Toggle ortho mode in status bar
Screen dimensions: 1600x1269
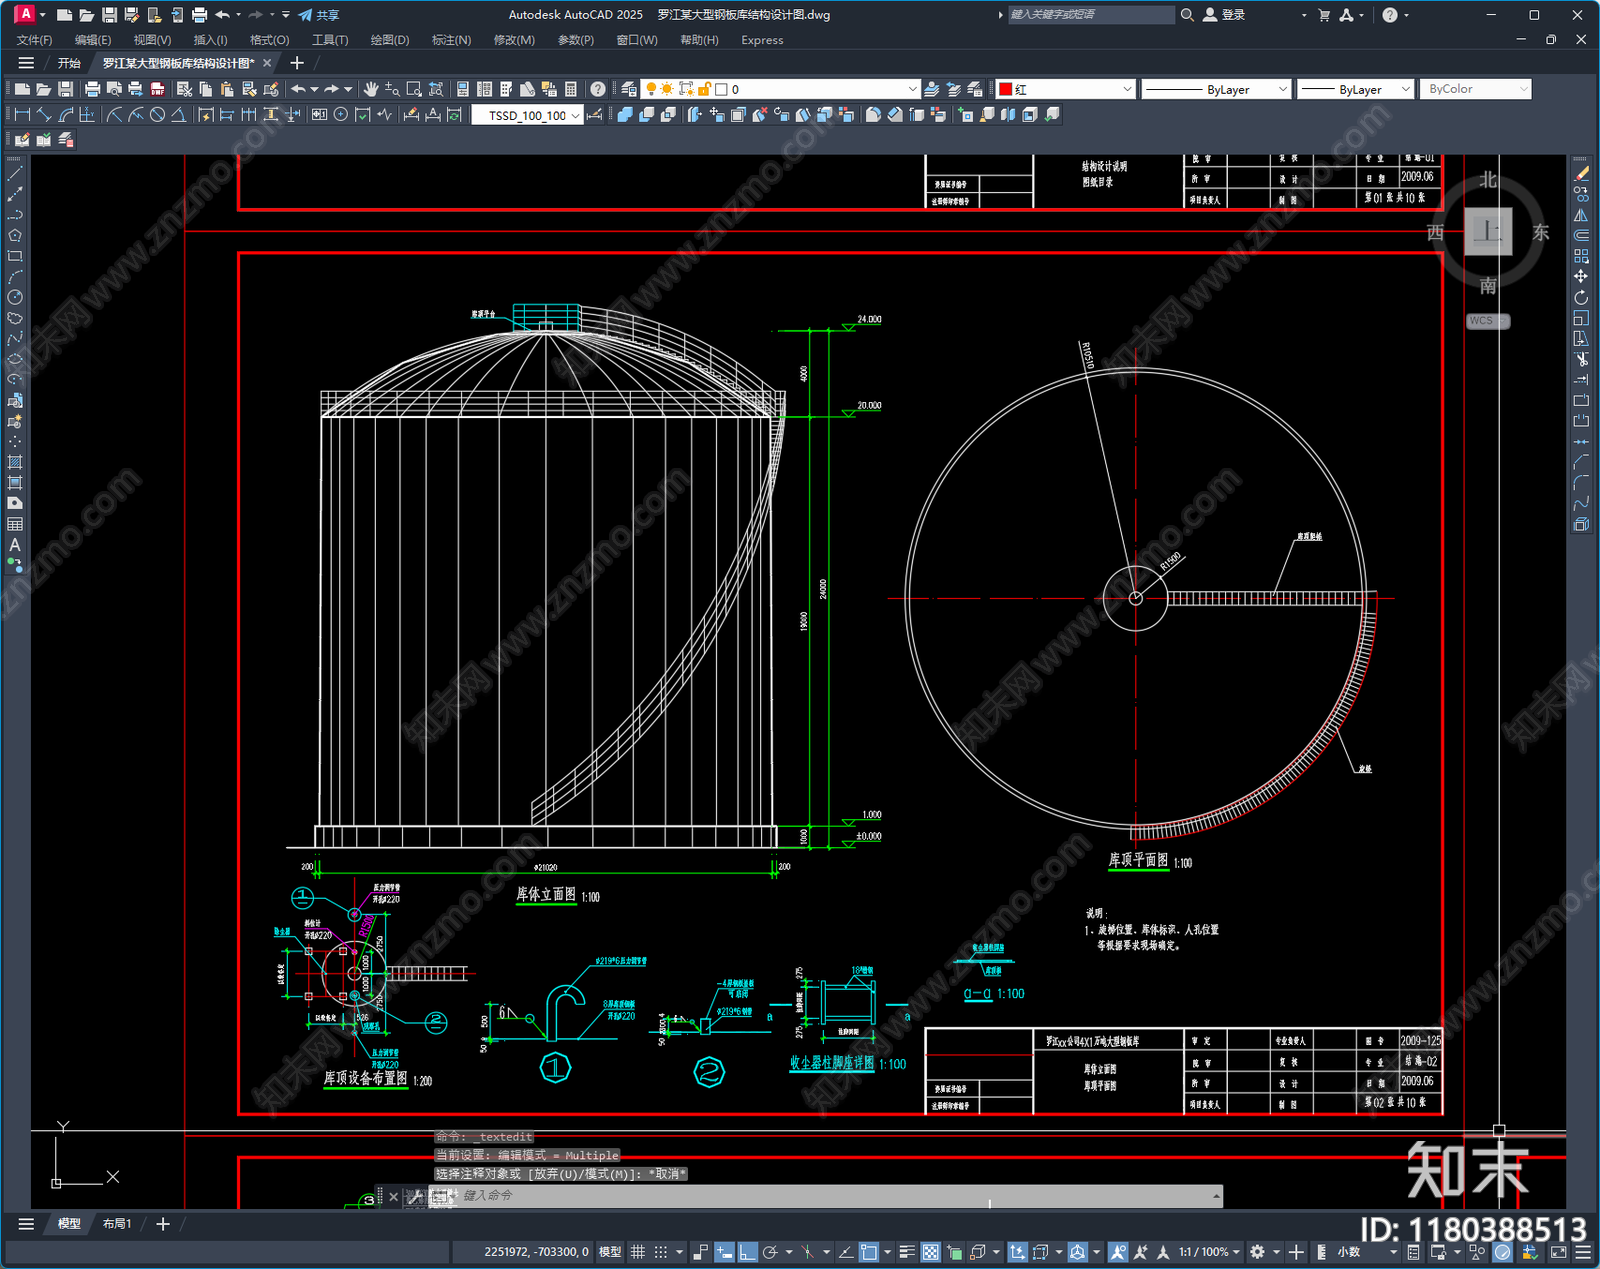[x=748, y=1252]
